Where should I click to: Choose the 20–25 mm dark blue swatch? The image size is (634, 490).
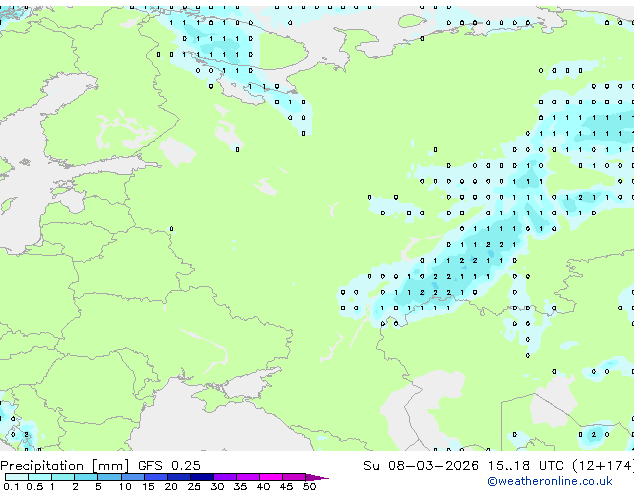click(179, 477)
